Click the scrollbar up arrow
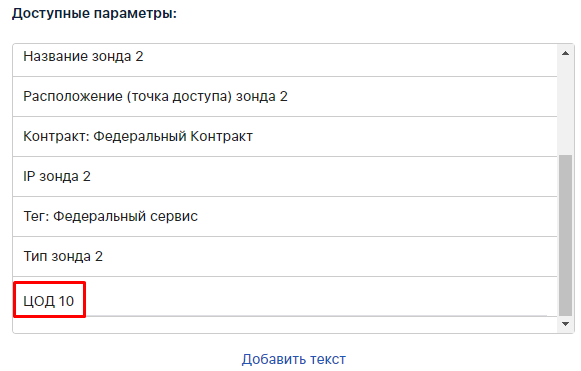The width and height of the screenshot is (581, 371). (565, 53)
